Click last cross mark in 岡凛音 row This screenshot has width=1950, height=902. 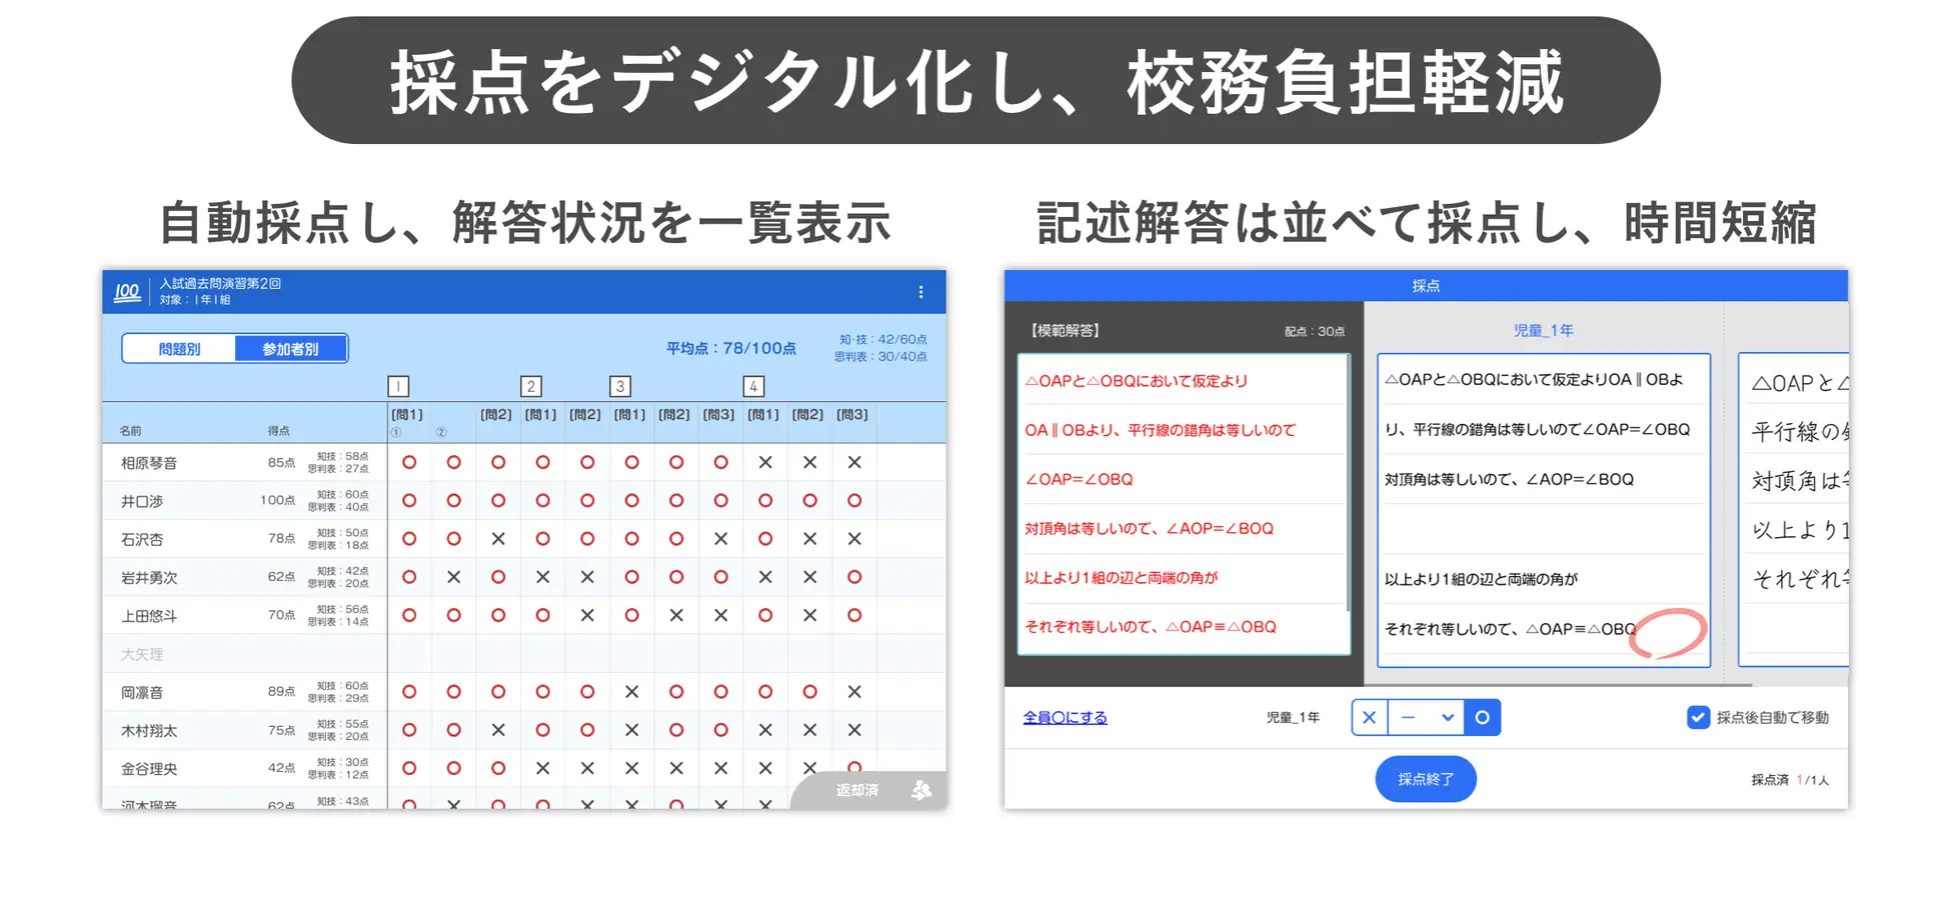tap(854, 692)
